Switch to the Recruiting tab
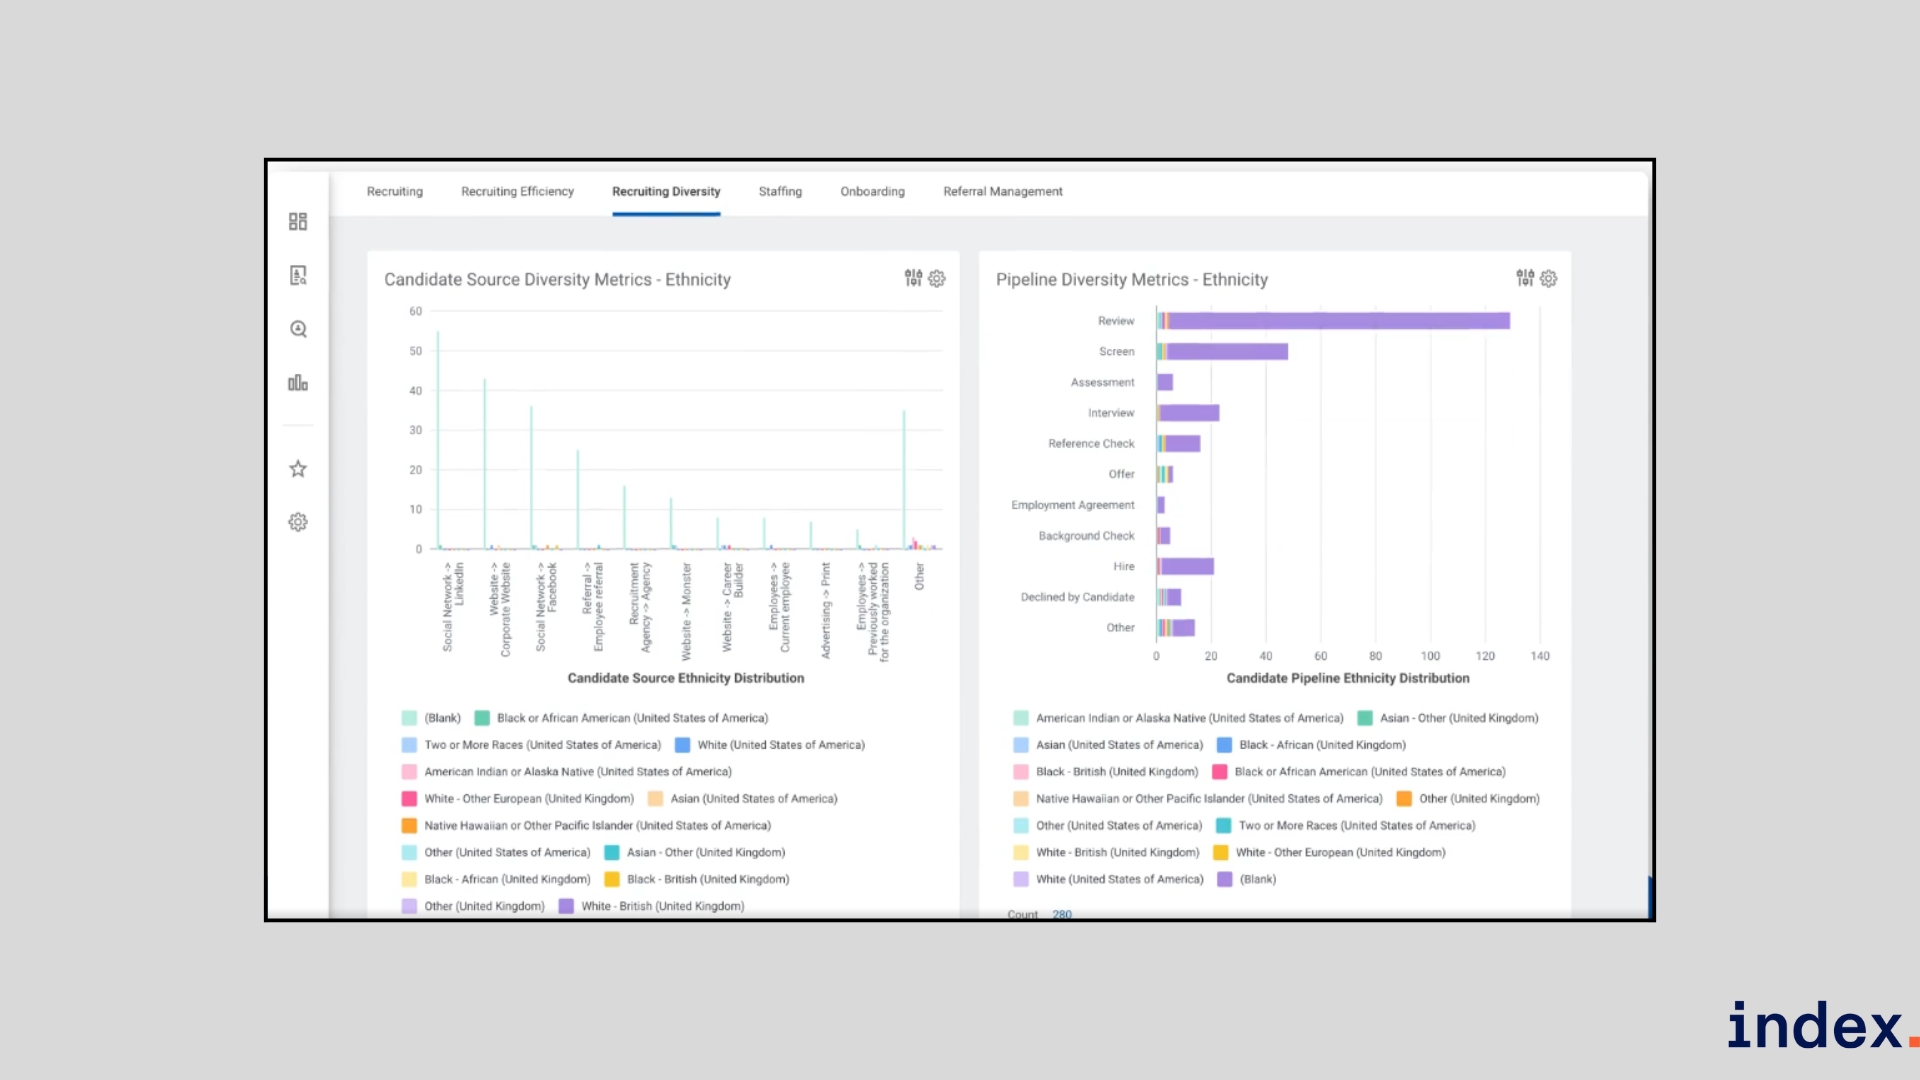Viewport: 1920px width, 1080px height. (x=394, y=191)
